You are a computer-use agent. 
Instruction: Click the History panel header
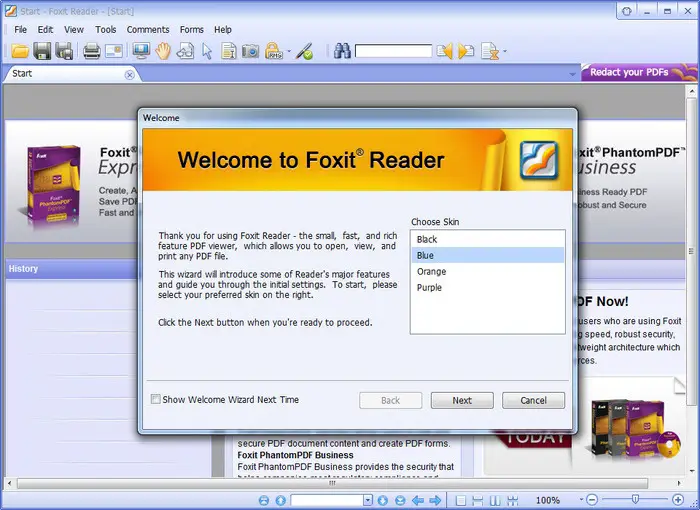point(71,269)
